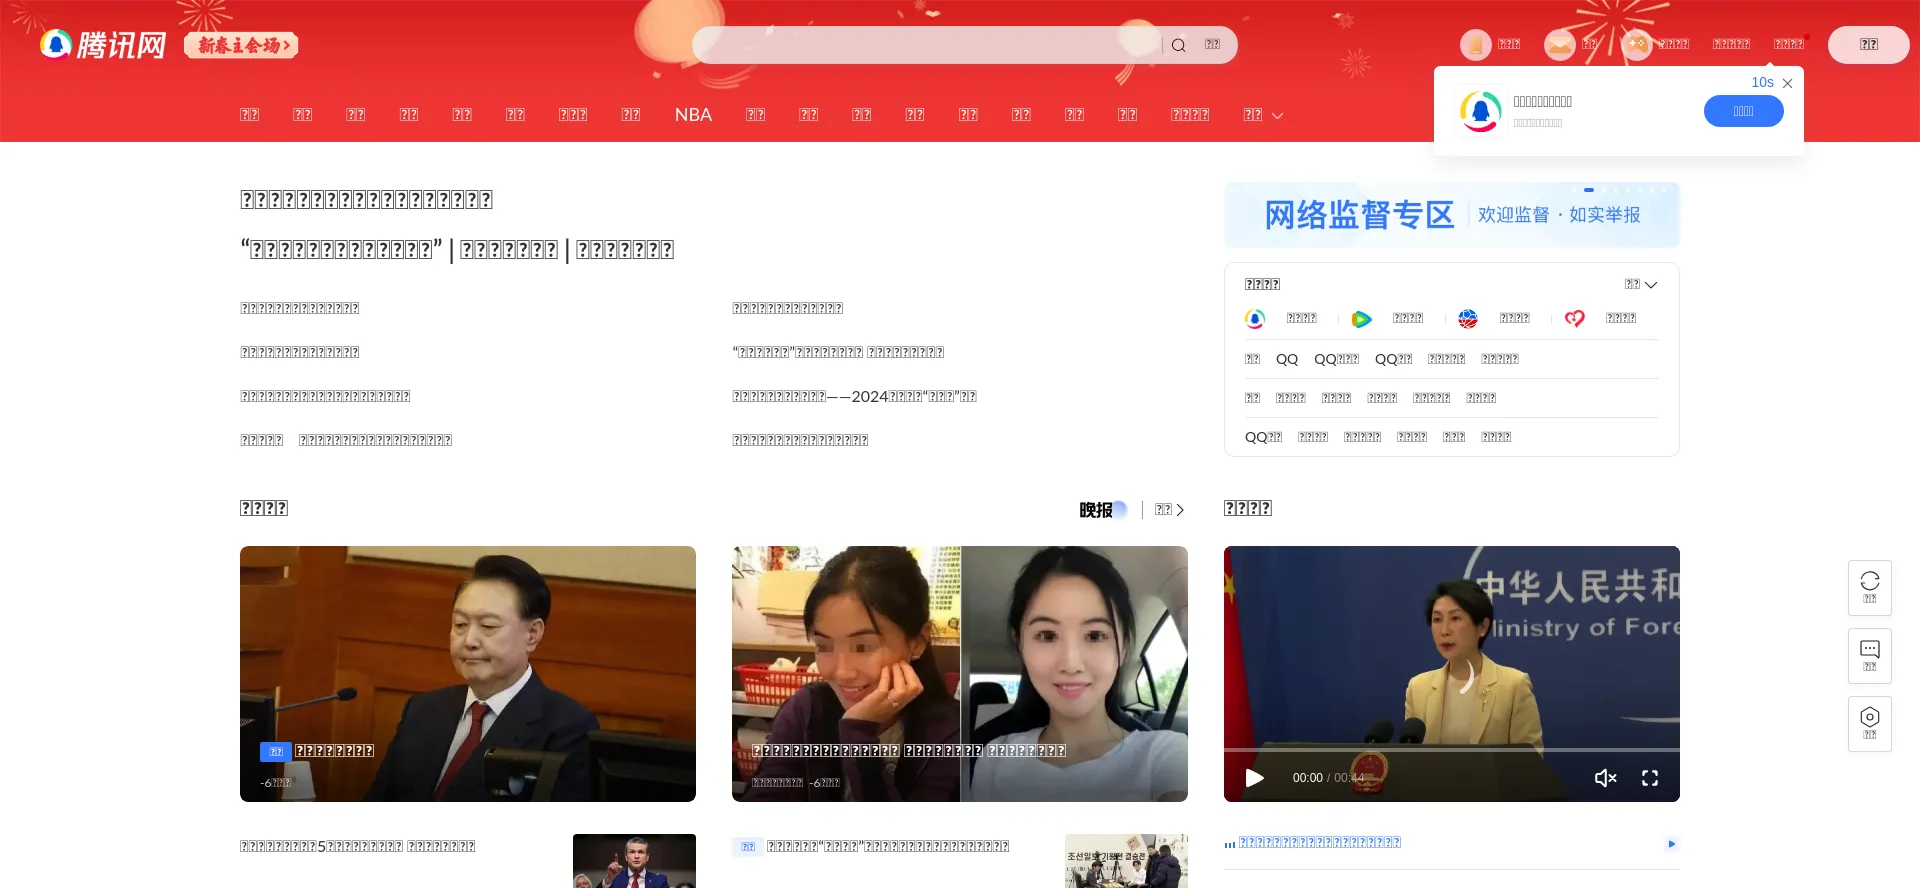Open the mobile phone icon in header
This screenshot has width=1920, height=888.
(x=1475, y=45)
